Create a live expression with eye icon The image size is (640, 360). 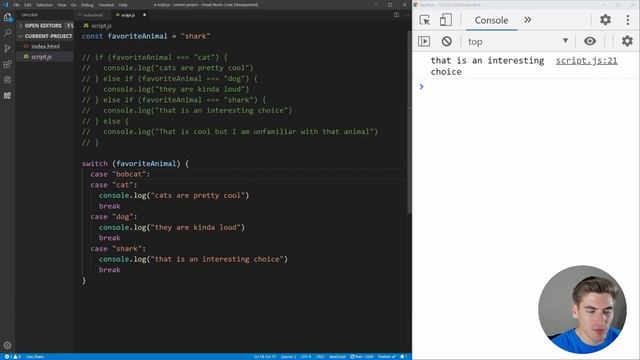(x=590, y=41)
